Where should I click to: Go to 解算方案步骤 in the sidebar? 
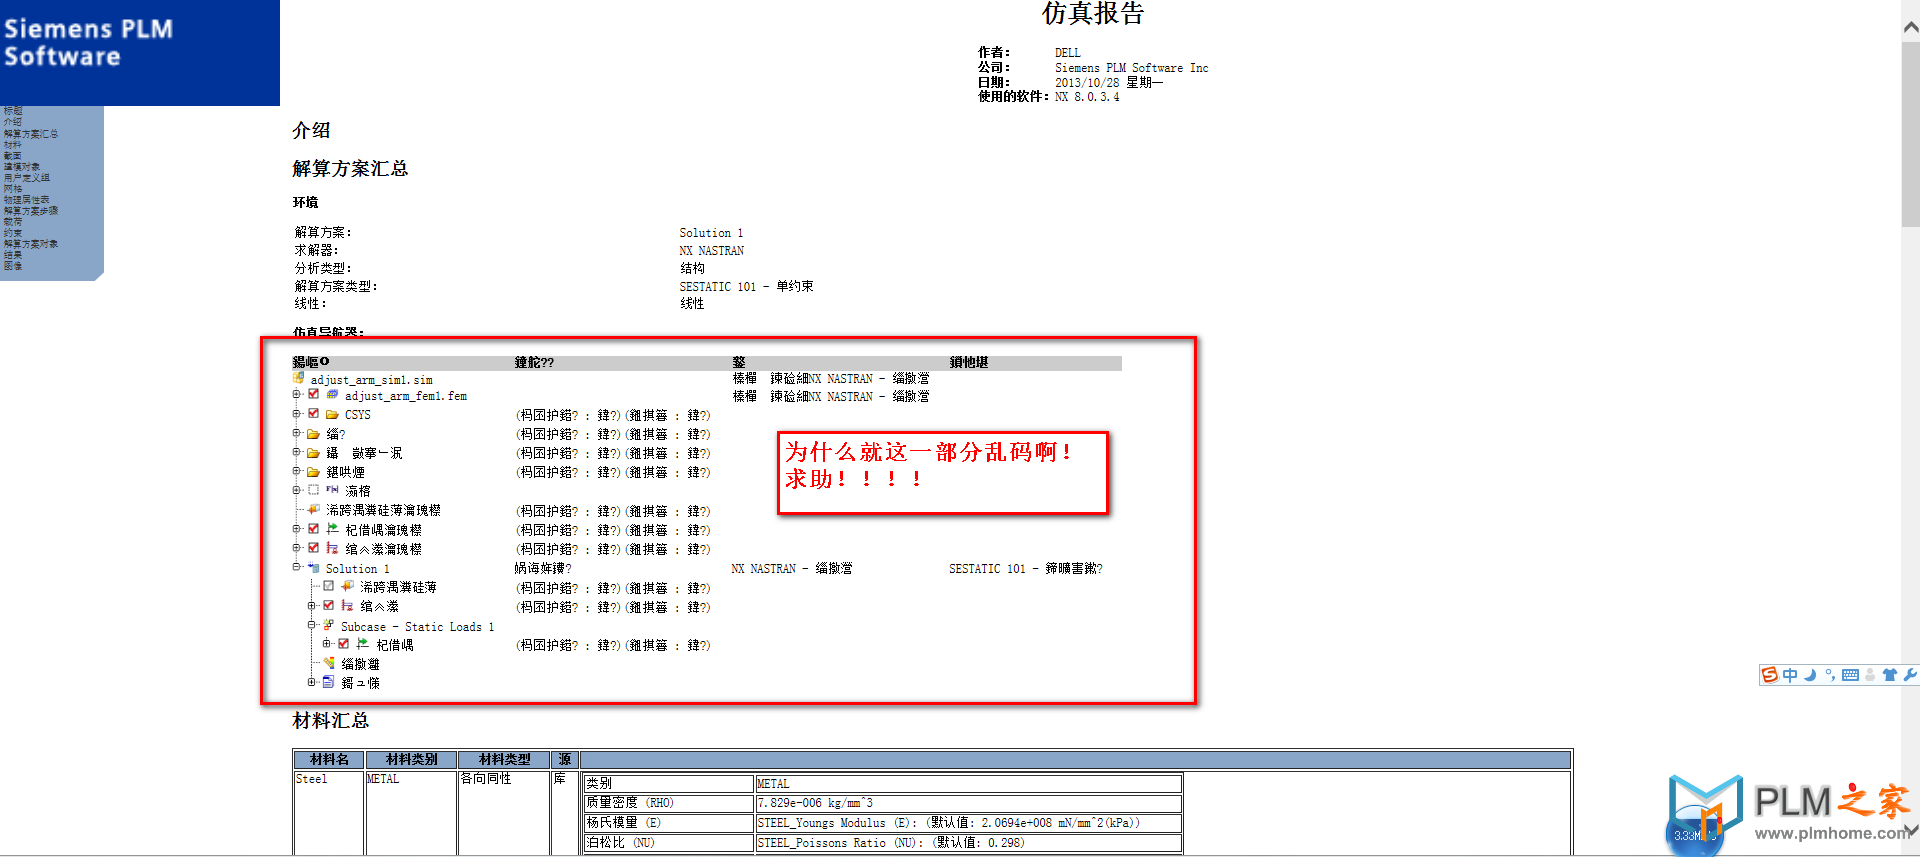(31, 210)
